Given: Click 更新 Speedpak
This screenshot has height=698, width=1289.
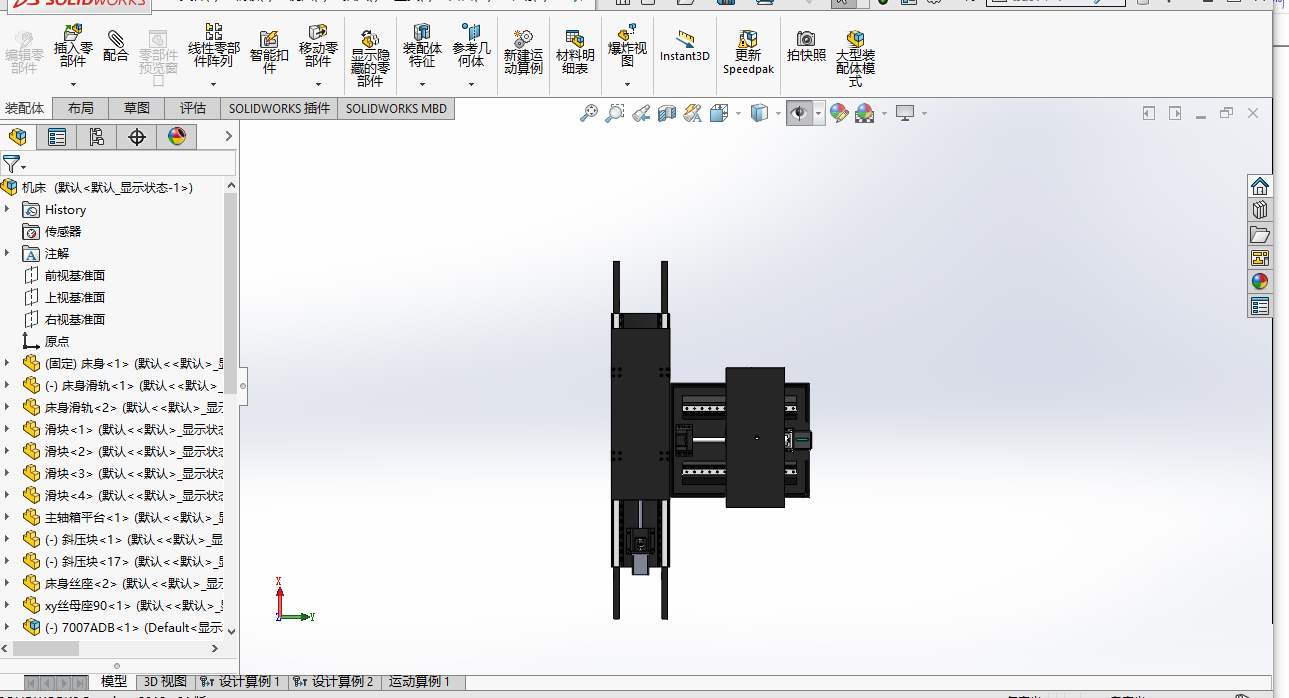Looking at the screenshot, I should [x=748, y=52].
